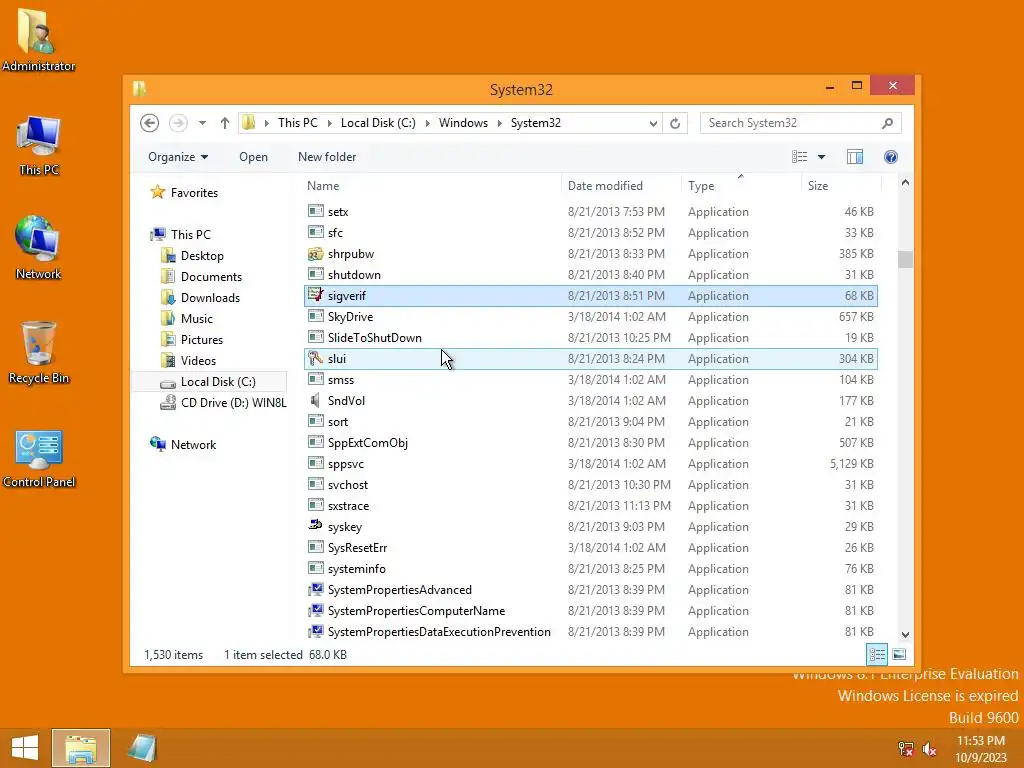Open the Start button on taskbar
1024x768 pixels.
pyautogui.click(x=25, y=748)
